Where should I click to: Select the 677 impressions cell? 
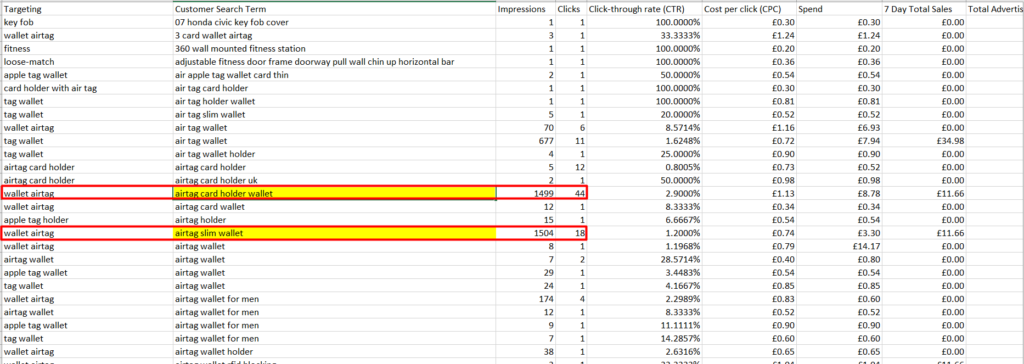pyautogui.click(x=525, y=141)
